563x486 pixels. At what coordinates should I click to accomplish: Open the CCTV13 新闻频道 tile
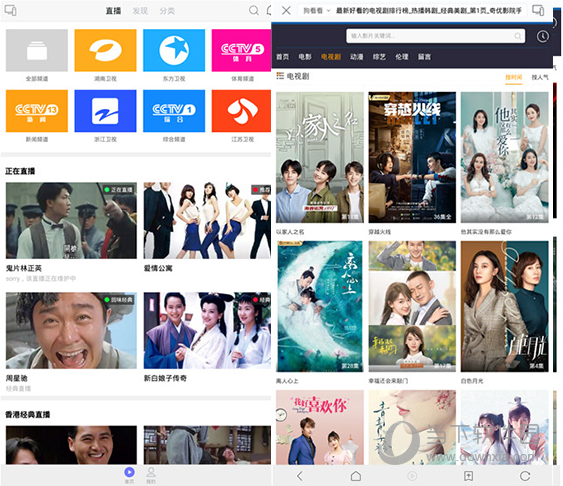coord(37,111)
